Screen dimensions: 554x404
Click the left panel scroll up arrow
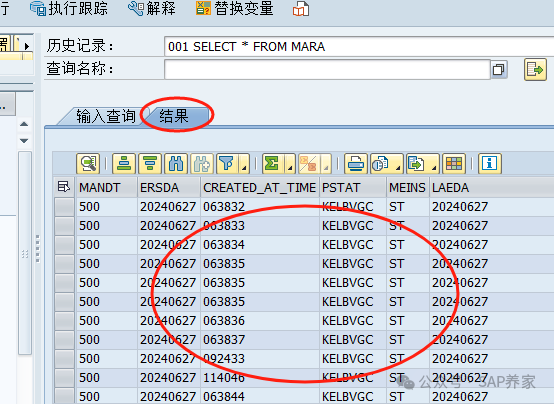tap(24, 124)
